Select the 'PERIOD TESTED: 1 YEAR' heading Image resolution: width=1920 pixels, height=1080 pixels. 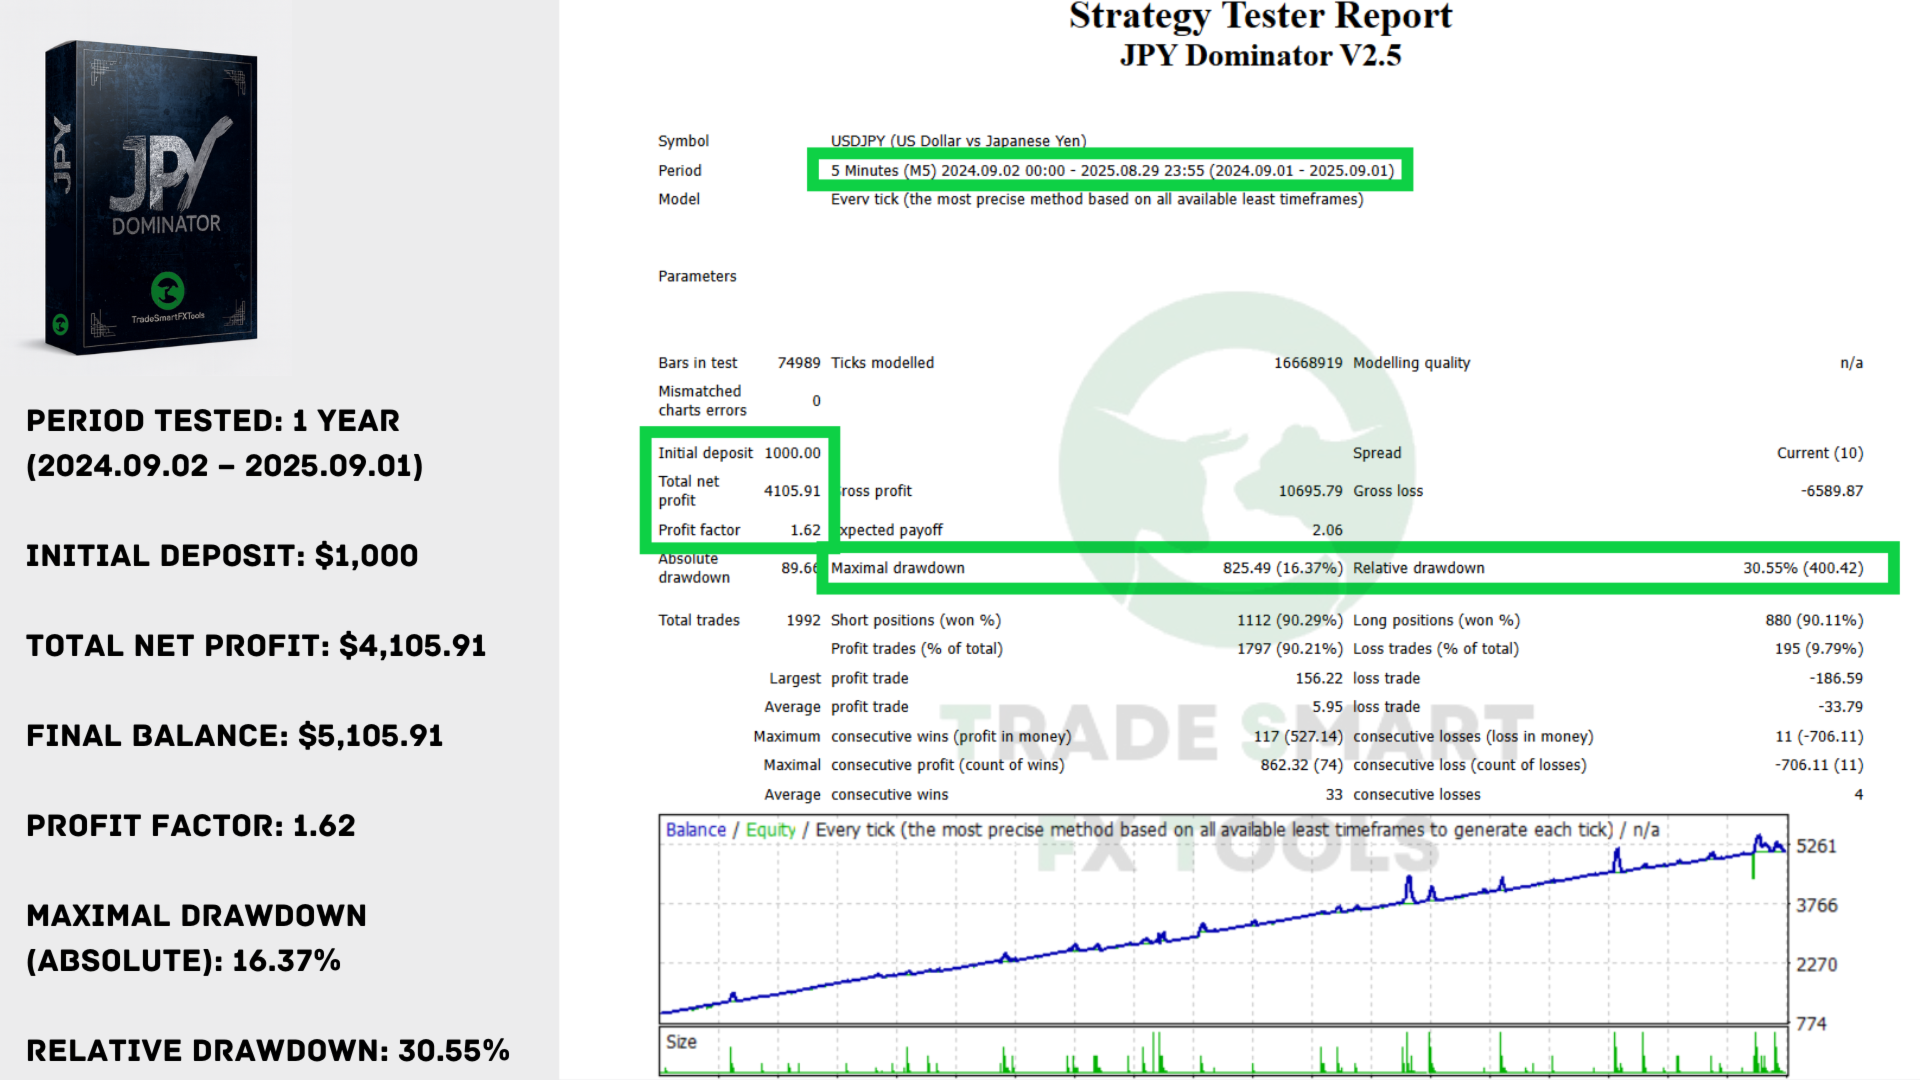pos(213,421)
